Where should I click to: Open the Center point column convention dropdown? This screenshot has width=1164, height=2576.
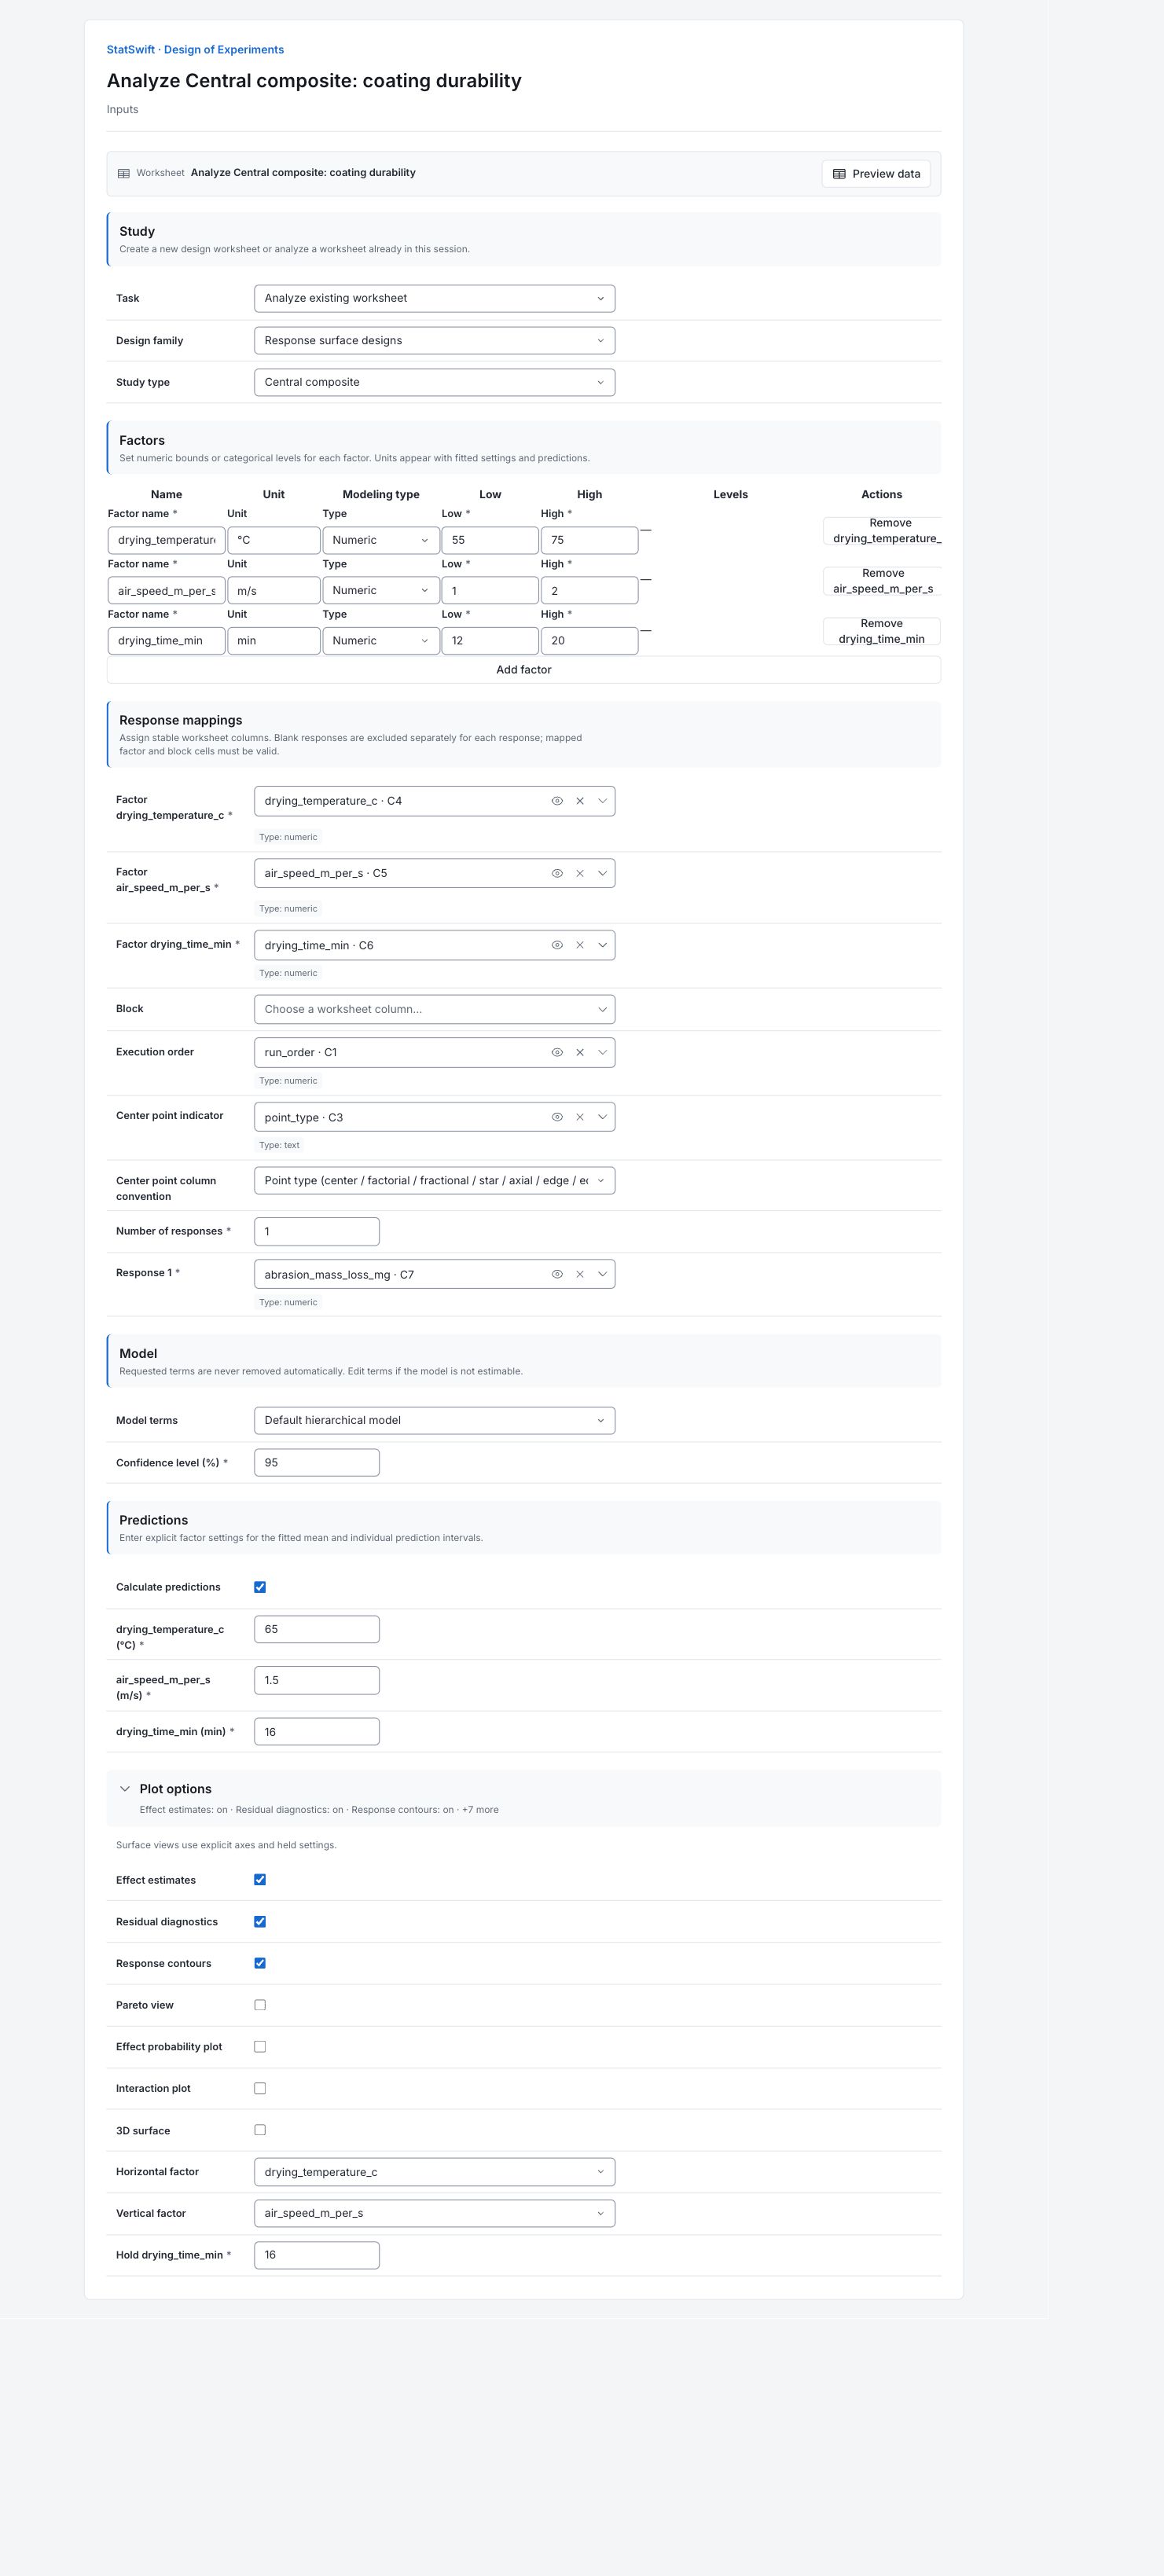point(434,1181)
